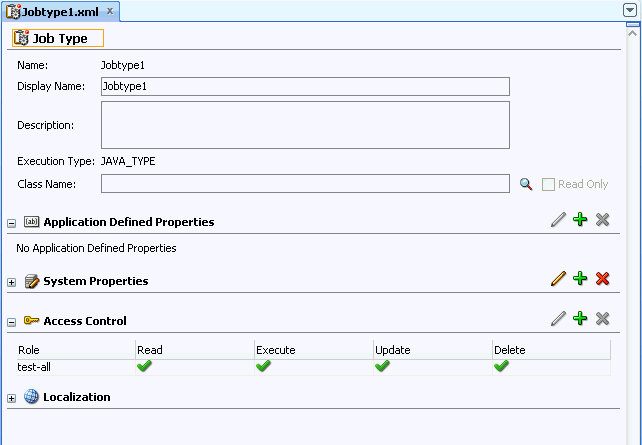The height and width of the screenshot is (445, 642).
Task: Click the Class Name search magnifier icon
Action: click(x=526, y=184)
